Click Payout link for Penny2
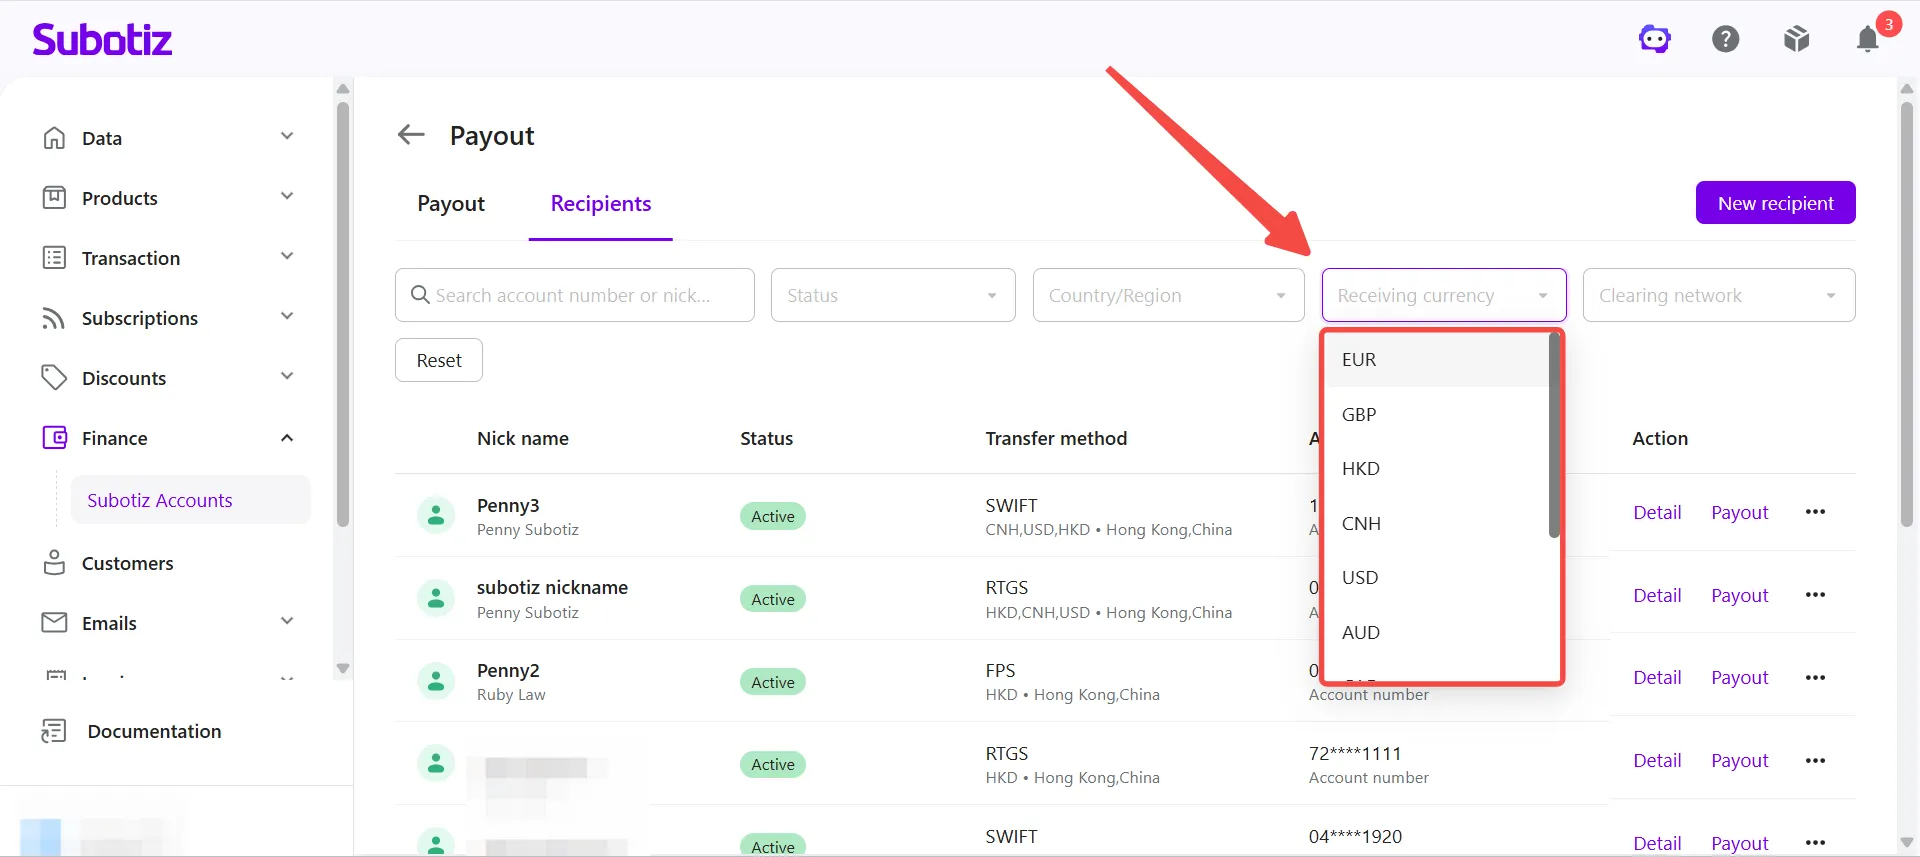The width and height of the screenshot is (1920, 857). tap(1740, 678)
